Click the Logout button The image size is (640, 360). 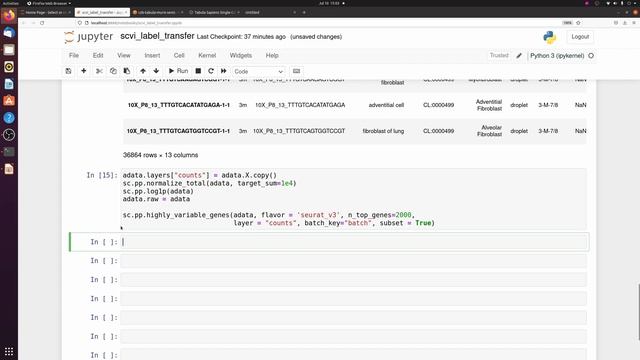tap(580, 37)
